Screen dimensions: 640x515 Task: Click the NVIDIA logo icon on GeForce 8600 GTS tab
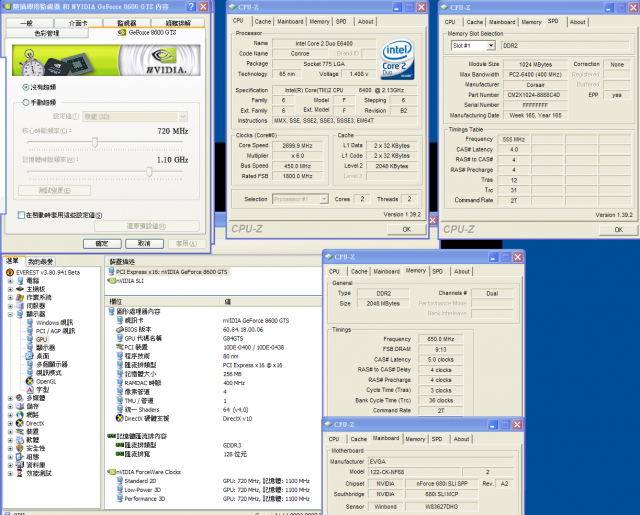tap(122, 32)
